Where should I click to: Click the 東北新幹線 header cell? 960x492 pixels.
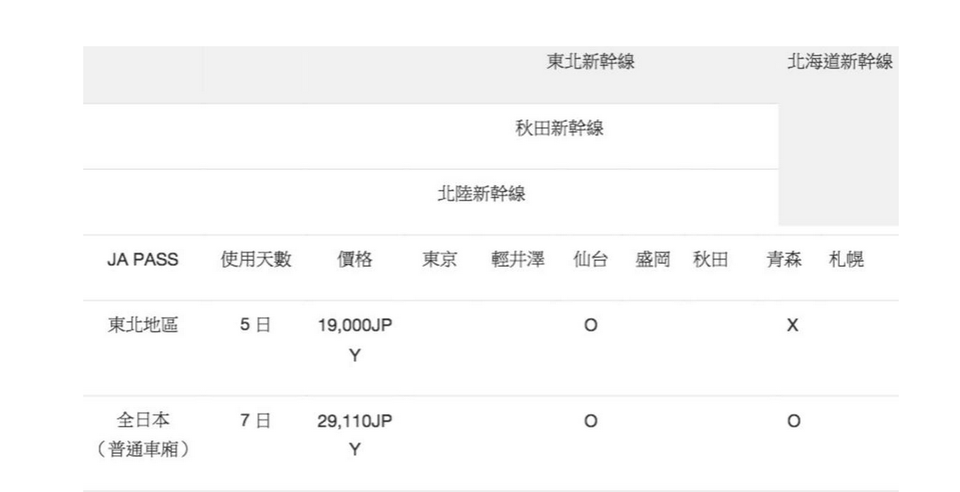pyautogui.click(x=590, y=62)
